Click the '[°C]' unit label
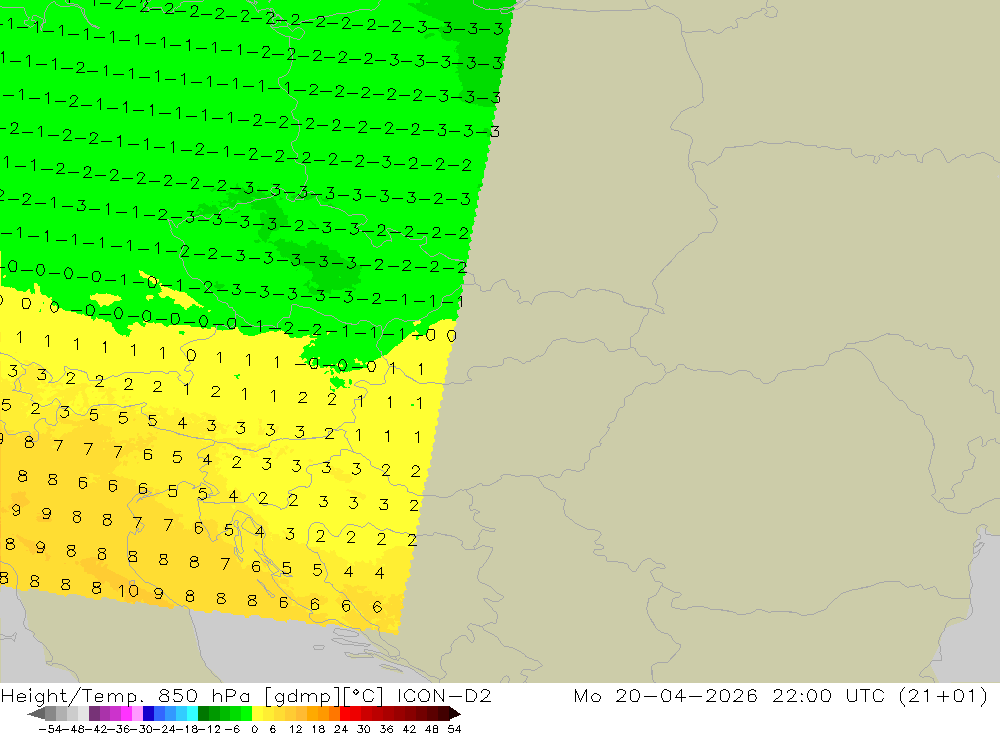 tap(364, 696)
